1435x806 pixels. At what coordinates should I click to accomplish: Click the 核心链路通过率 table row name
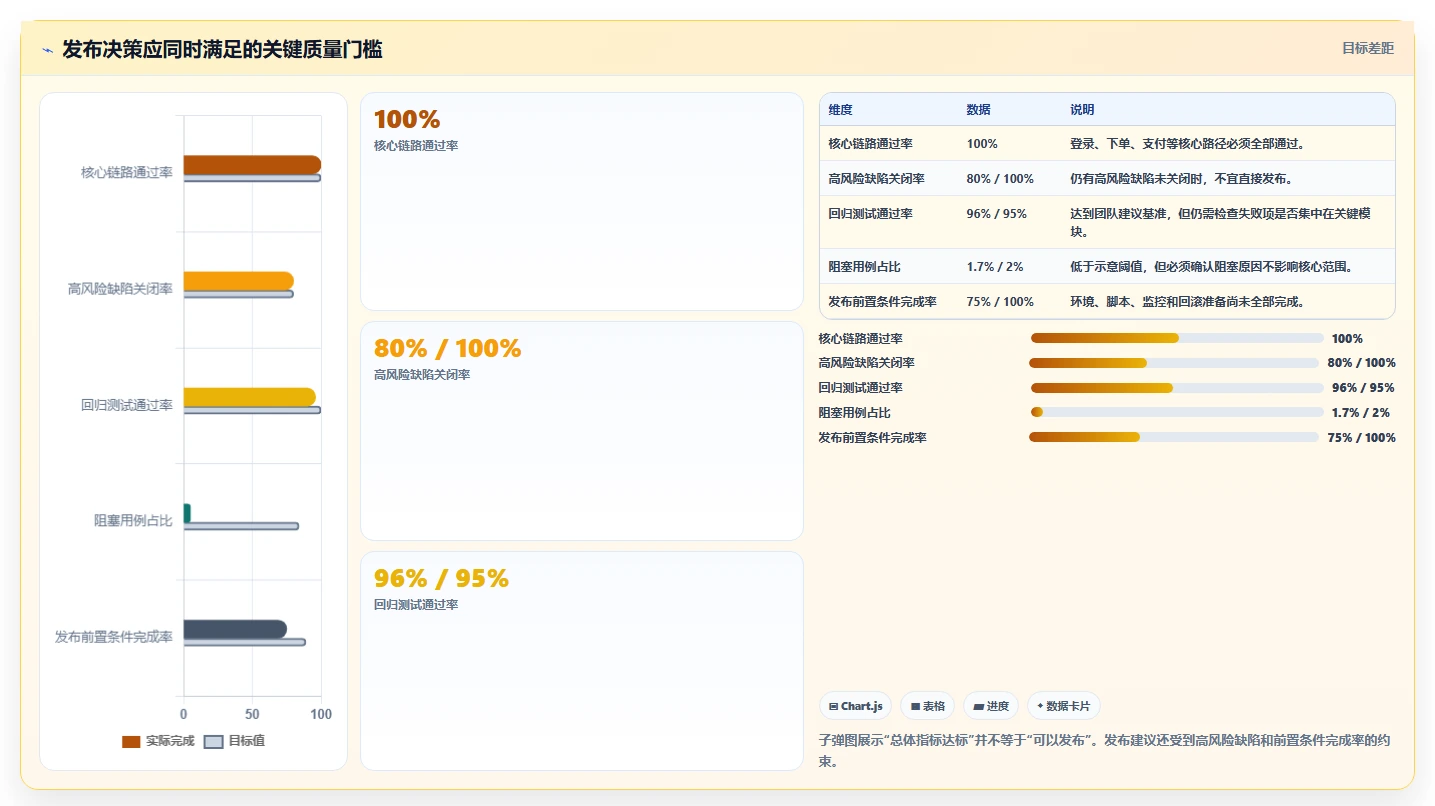tap(871, 144)
